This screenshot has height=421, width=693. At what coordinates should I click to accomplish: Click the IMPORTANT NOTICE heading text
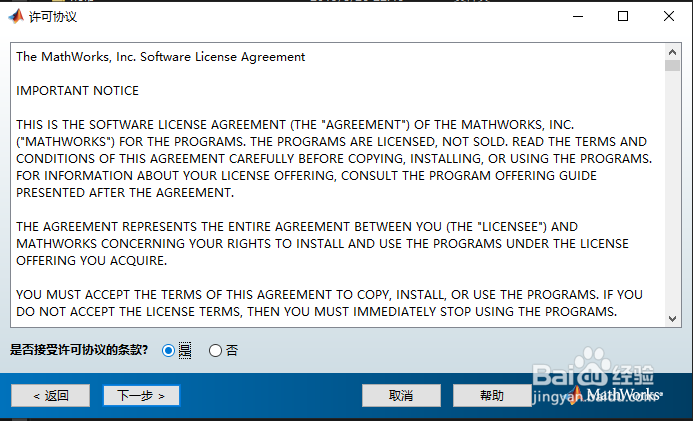78,90
